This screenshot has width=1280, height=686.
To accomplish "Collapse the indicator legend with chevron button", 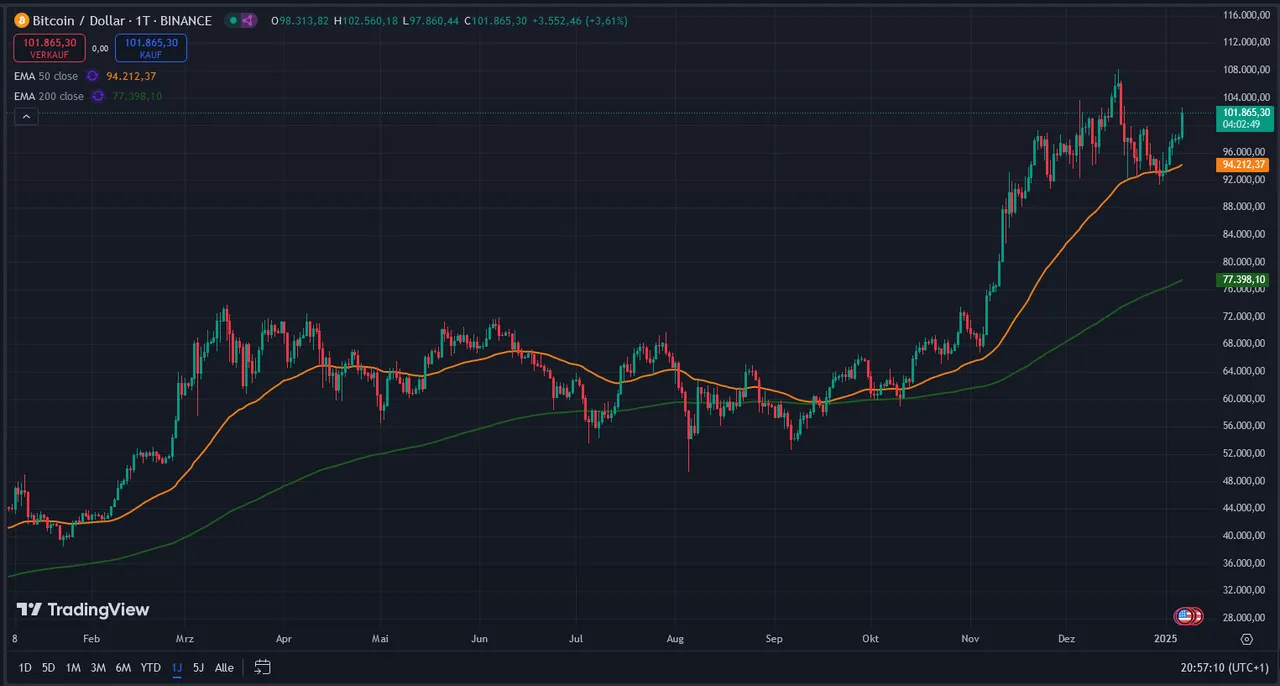I will click(x=27, y=117).
